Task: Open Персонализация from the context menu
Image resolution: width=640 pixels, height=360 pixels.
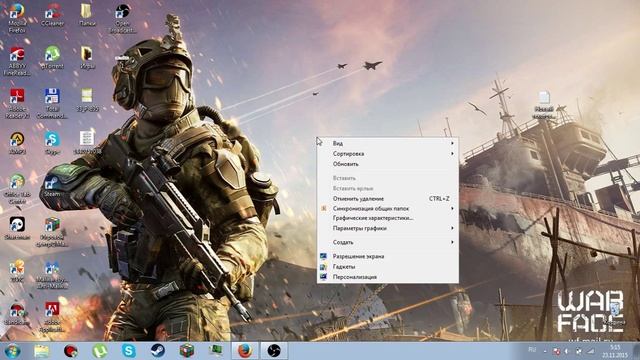Action: pos(387,277)
